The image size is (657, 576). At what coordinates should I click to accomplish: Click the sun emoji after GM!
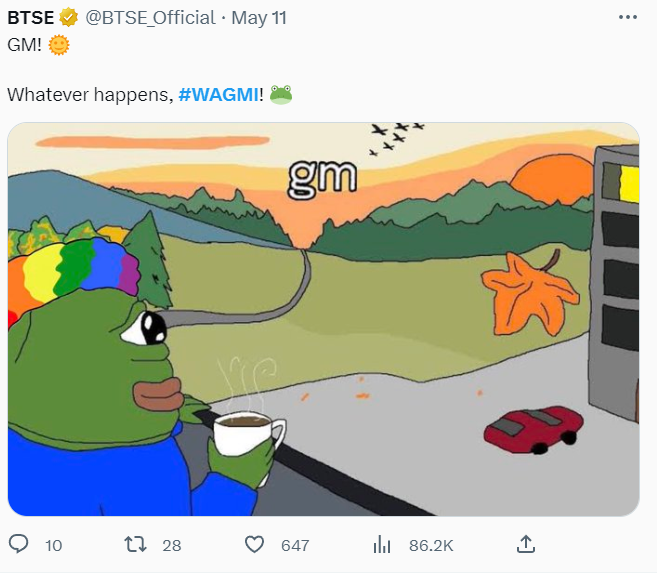pyautogui.click(x=59, y=45)
